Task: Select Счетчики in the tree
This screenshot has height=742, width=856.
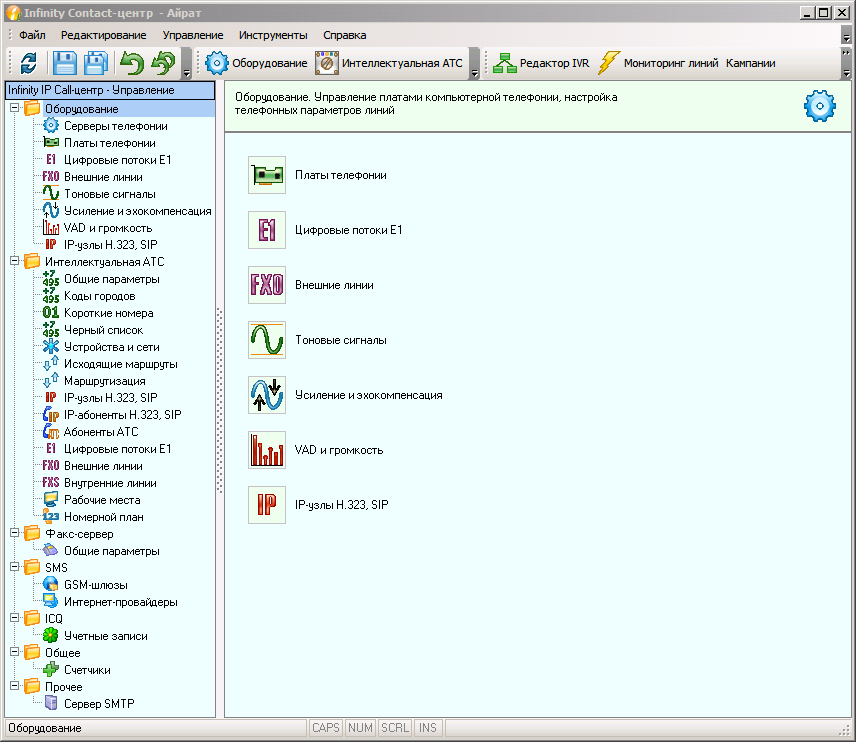Action: (x=87, y=670)
